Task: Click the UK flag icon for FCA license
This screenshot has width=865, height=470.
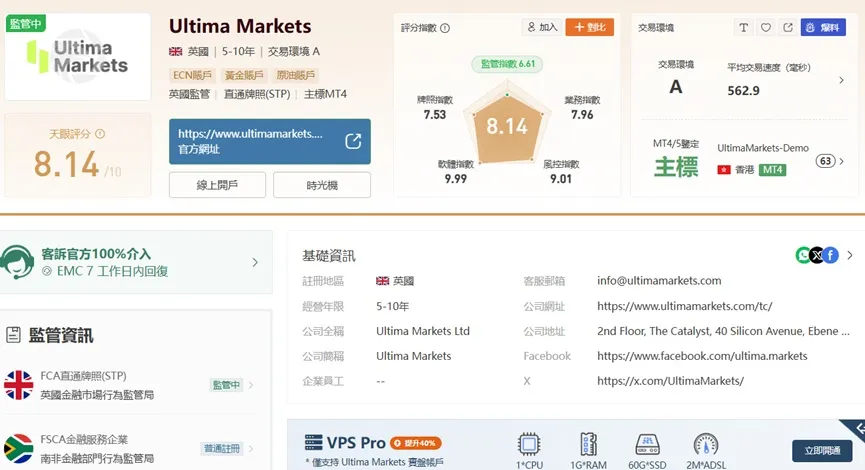Action: [19, 384]
